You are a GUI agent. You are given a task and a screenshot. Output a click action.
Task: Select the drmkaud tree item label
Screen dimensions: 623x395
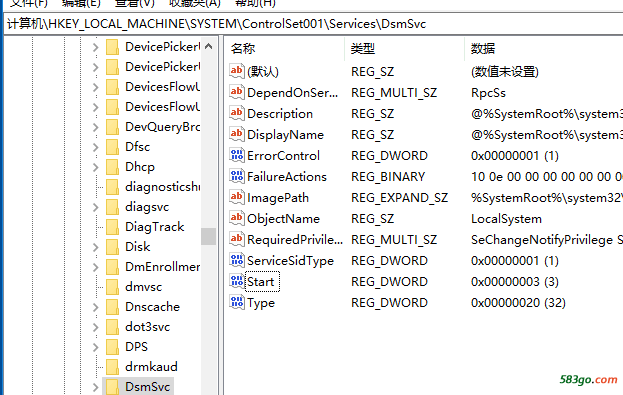(x=151, y=367)
